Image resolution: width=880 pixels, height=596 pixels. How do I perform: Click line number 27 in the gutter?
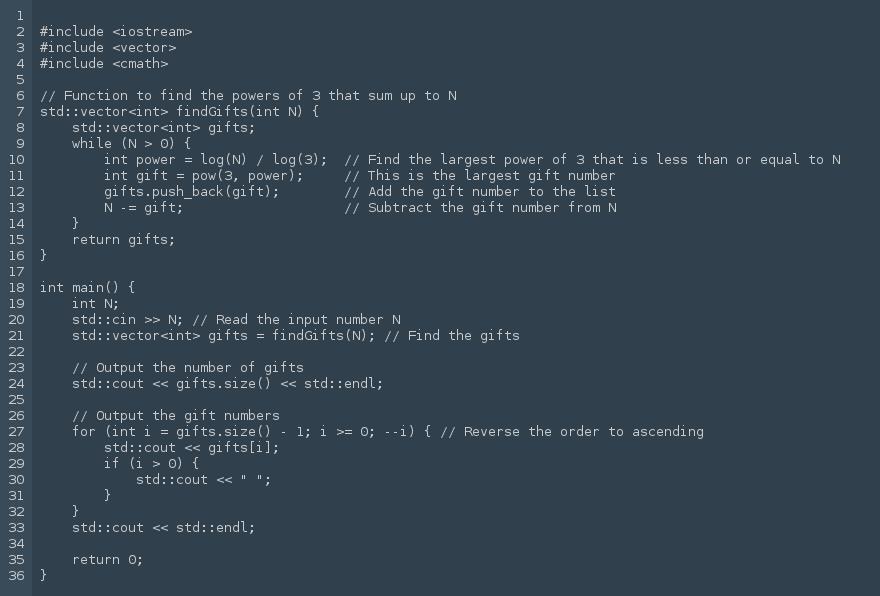pyautogui.click(x=16, y=431)
